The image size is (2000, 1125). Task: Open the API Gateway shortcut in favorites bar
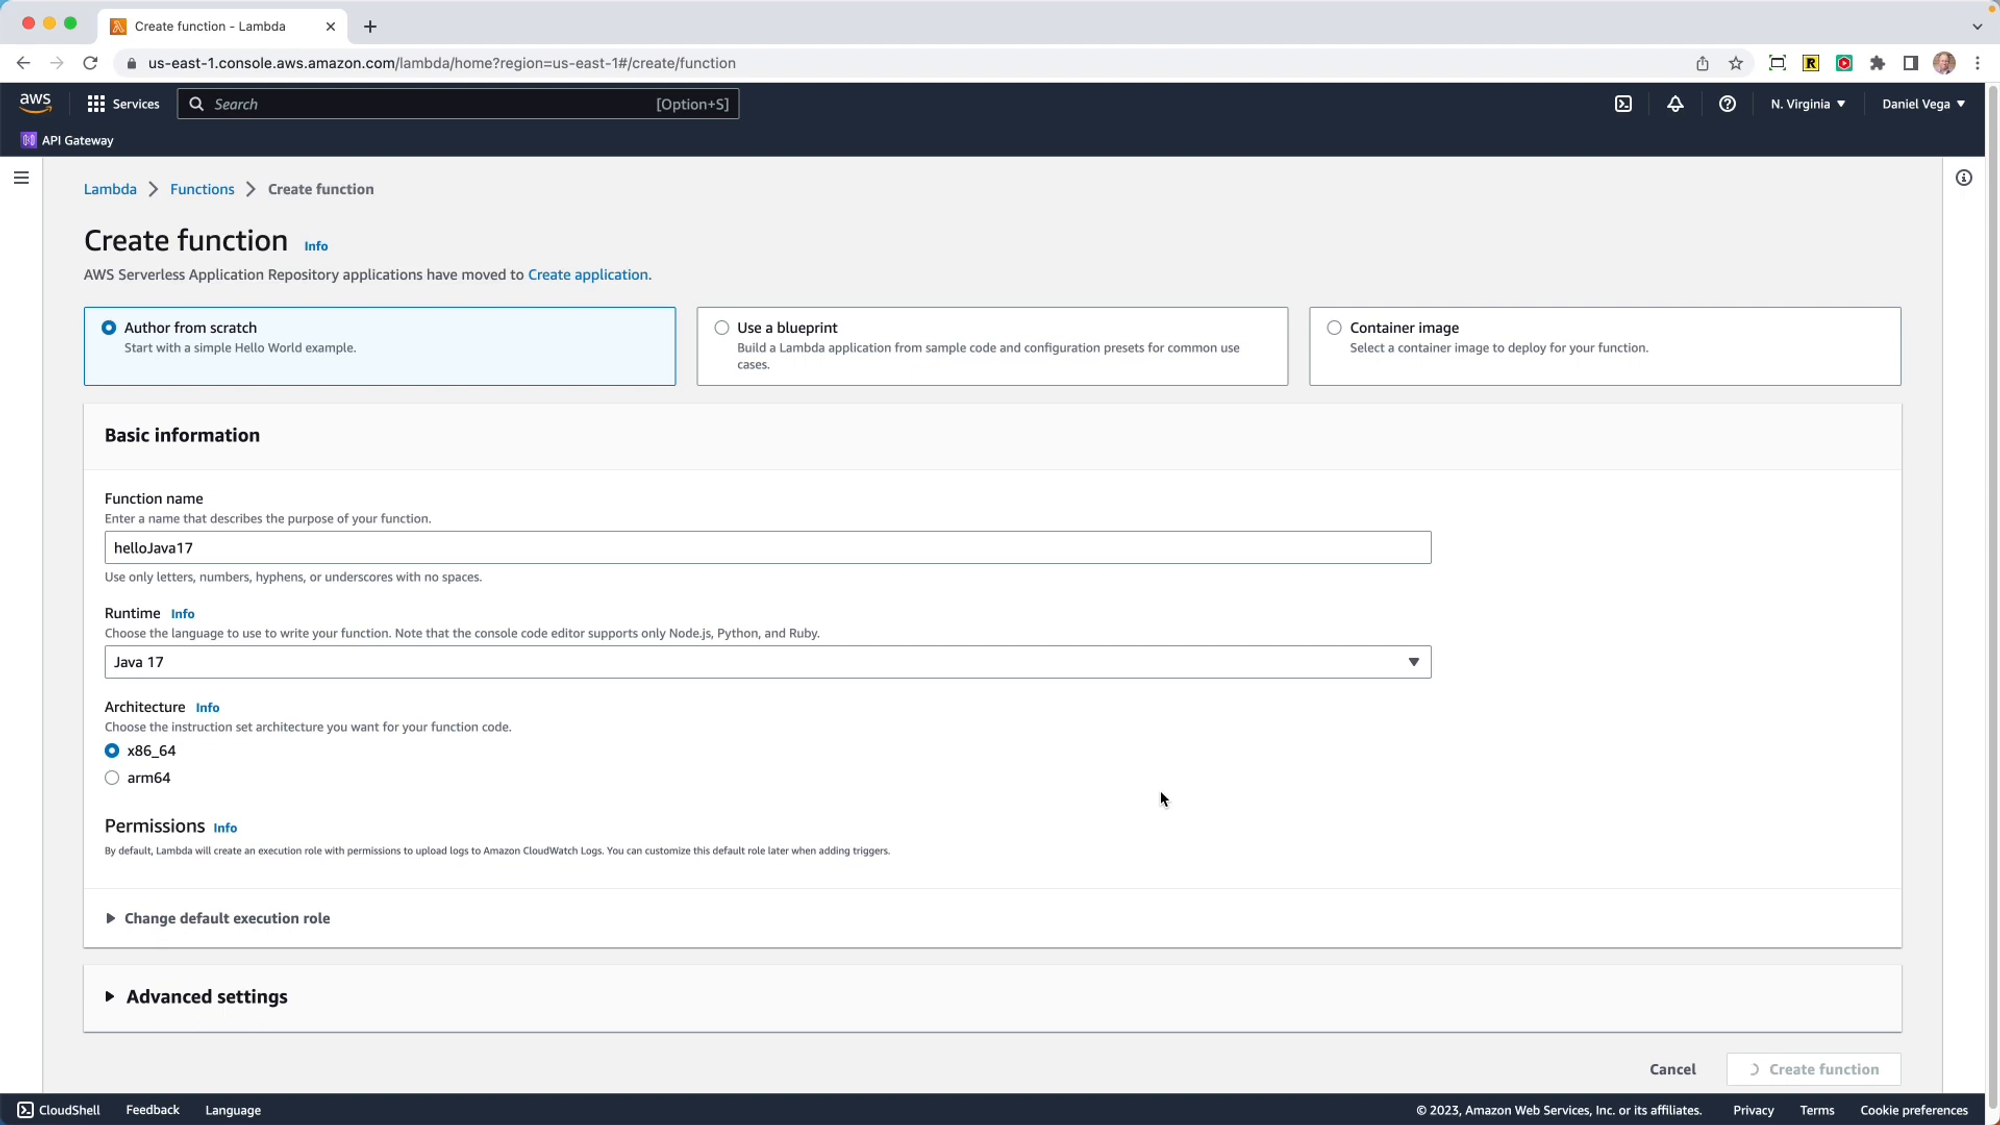pyautogui.click(x=68, y=140)
